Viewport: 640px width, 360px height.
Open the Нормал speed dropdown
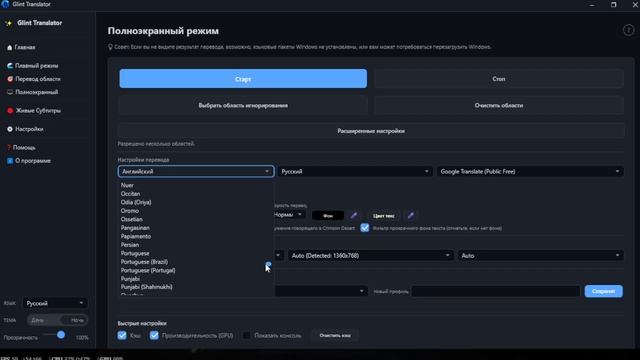(289, 215)
